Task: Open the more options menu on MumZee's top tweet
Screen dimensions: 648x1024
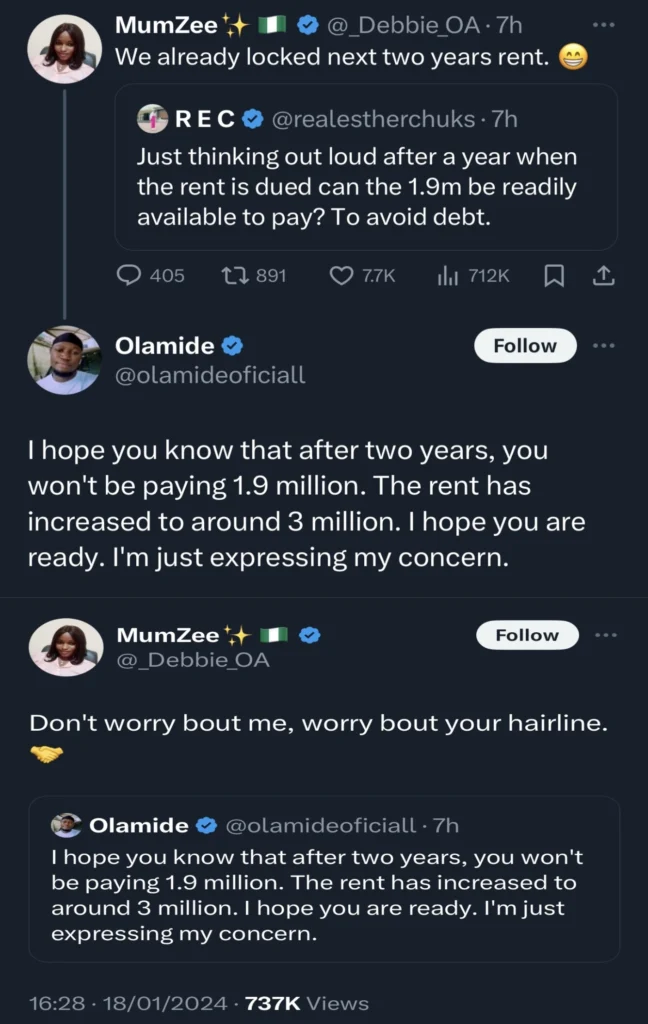Action: pos(604,22)
